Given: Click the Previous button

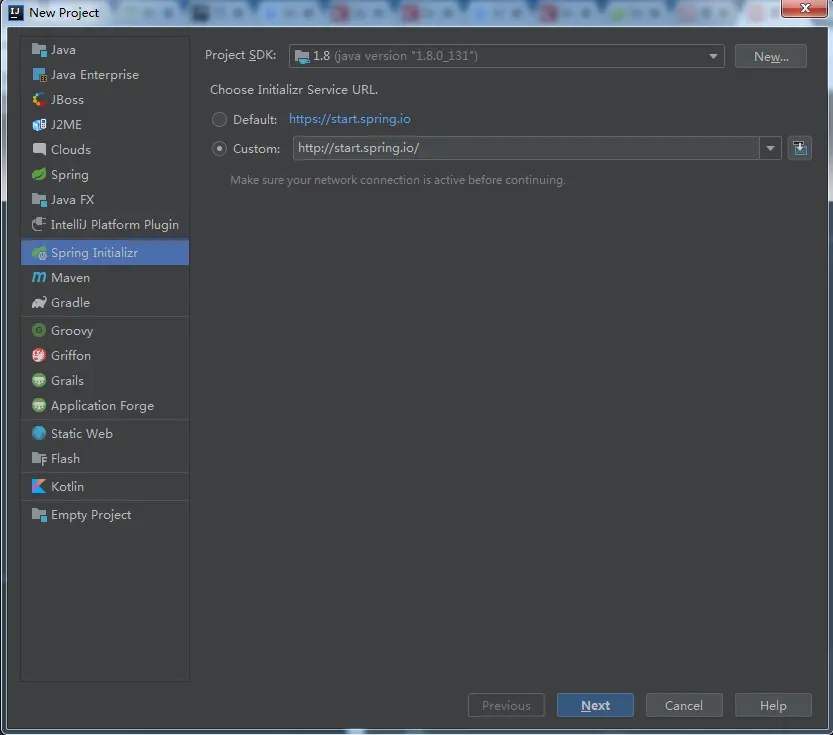Looking at the screenshot, I should point(506,705).
